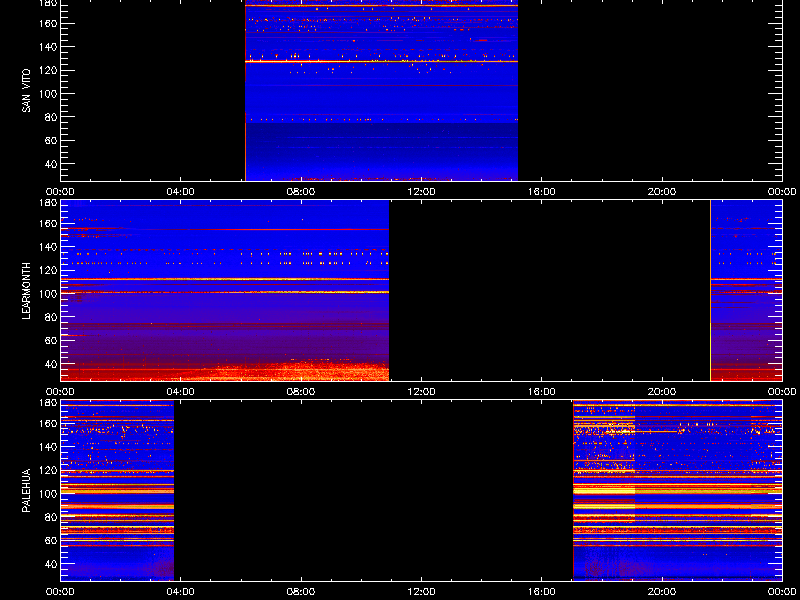Click 16:00 under the San Vito panel
The height and width of the screenshot is (600, 800).
[542, 192]
